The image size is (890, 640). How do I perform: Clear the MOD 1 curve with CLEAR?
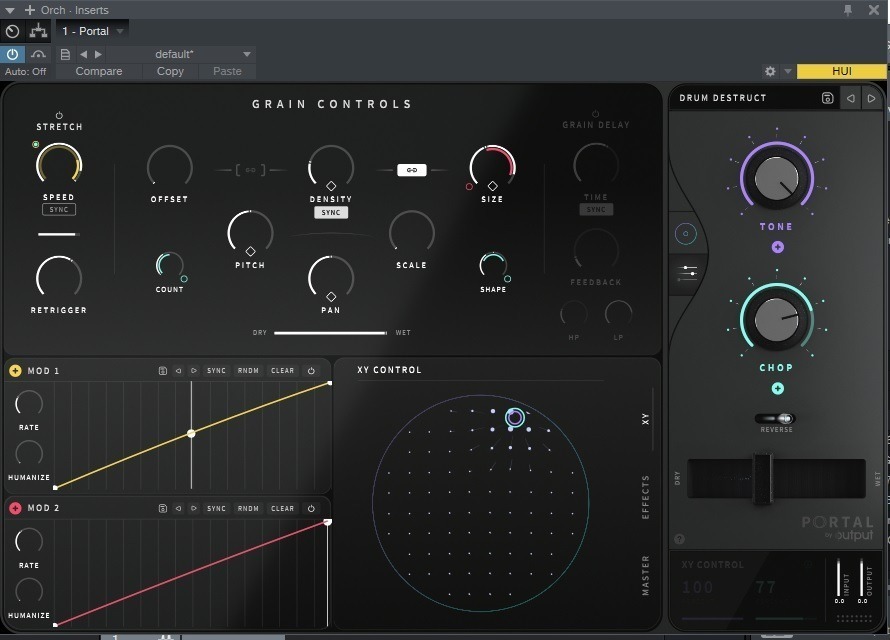click(282, 370)
